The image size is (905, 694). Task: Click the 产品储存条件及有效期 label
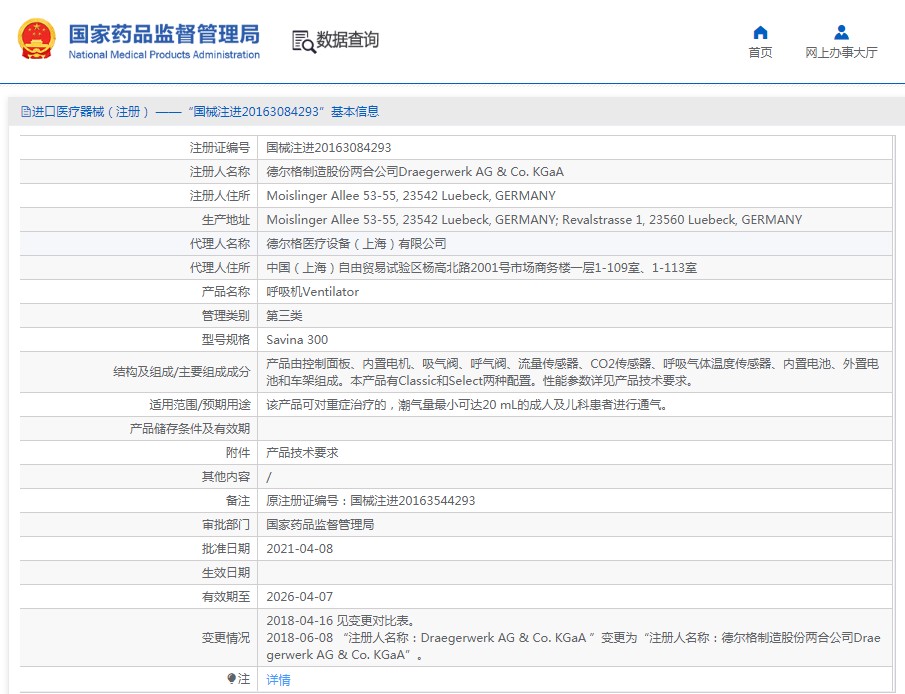pos(190,428)
